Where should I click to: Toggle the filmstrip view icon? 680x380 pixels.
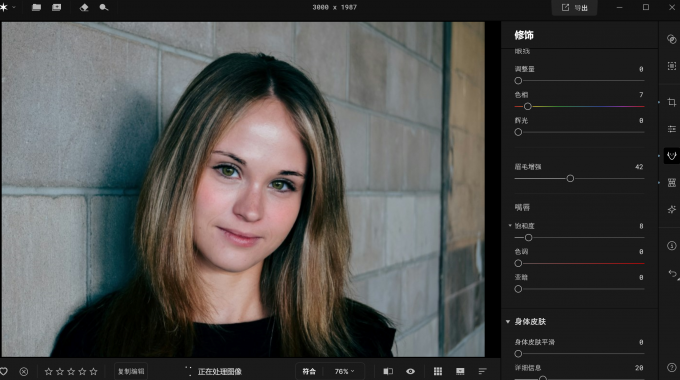point(460,371)
